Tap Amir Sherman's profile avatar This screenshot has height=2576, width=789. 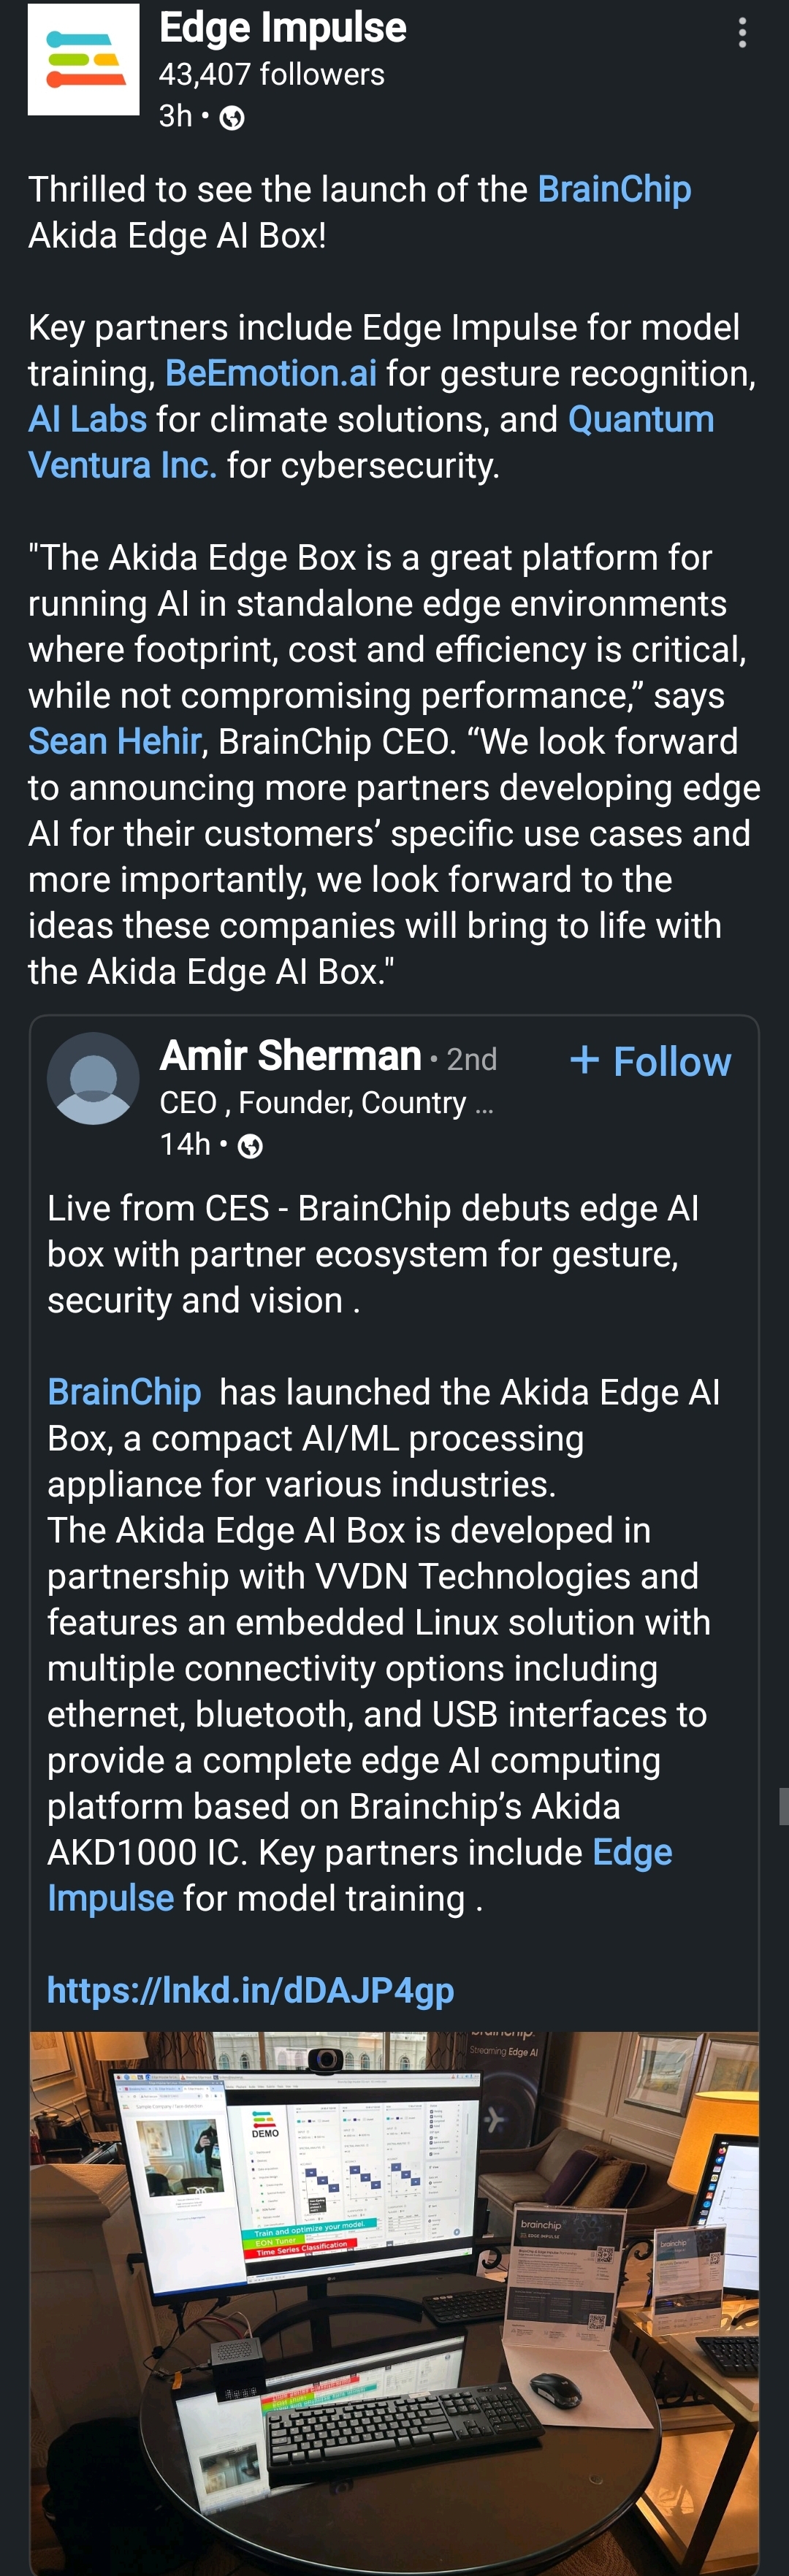93,1078
